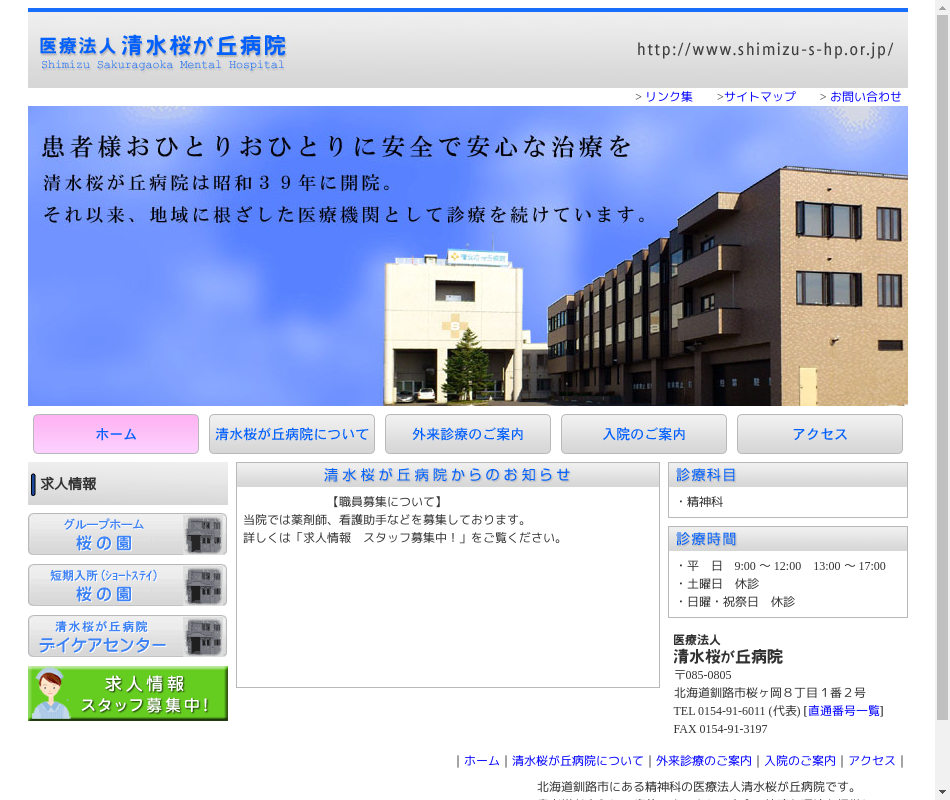The height and width of the screenshot is (800, 950).
Task: Open the 短期入所 桜の園 banner
Action: [x=127, y=585]
